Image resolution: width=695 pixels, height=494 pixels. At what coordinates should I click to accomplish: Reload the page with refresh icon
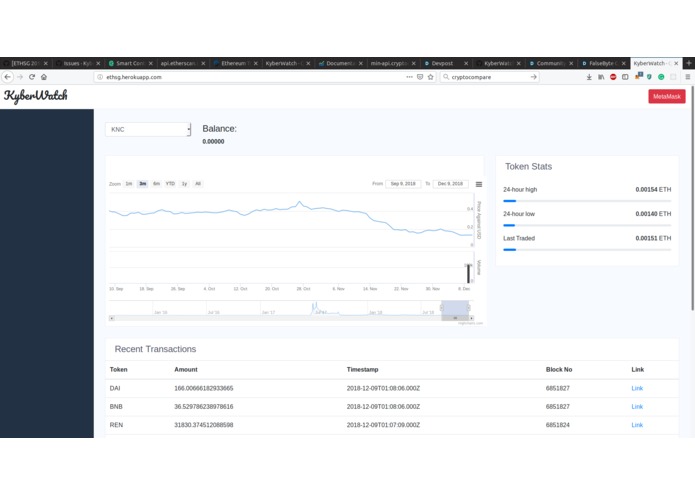point(32,77)
